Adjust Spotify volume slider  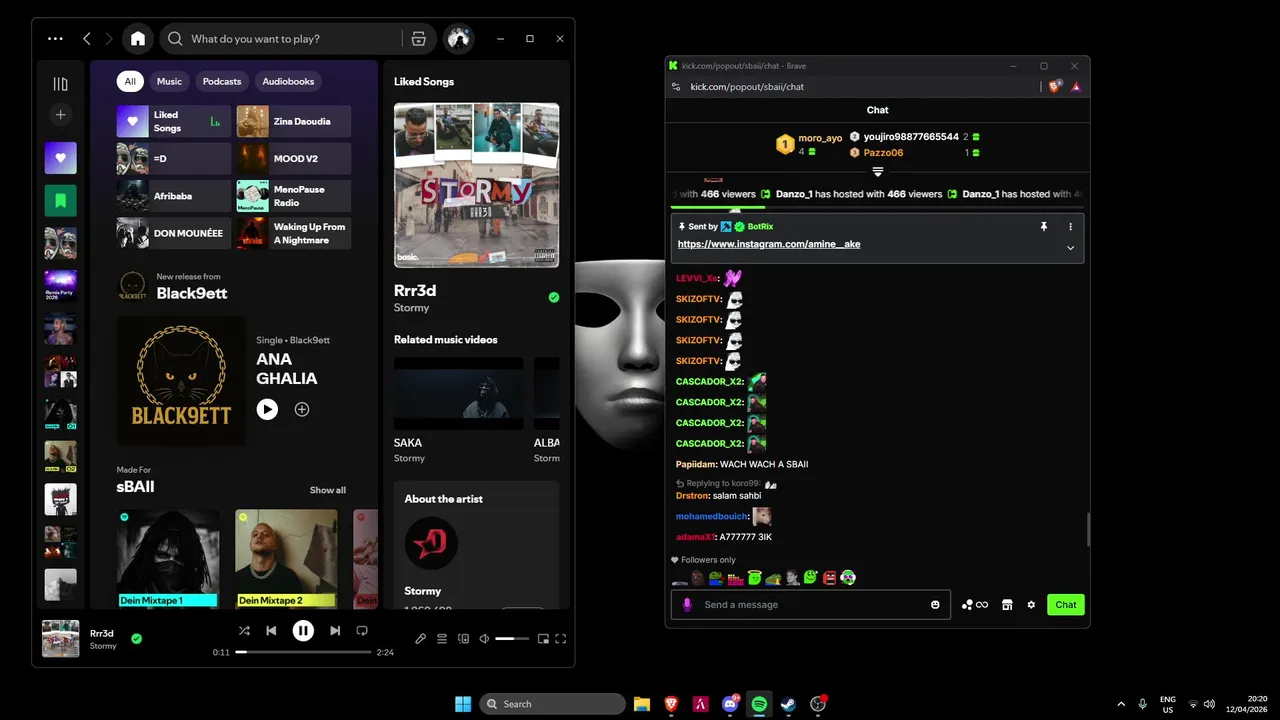pyautogui.click(x=512, y=638)
